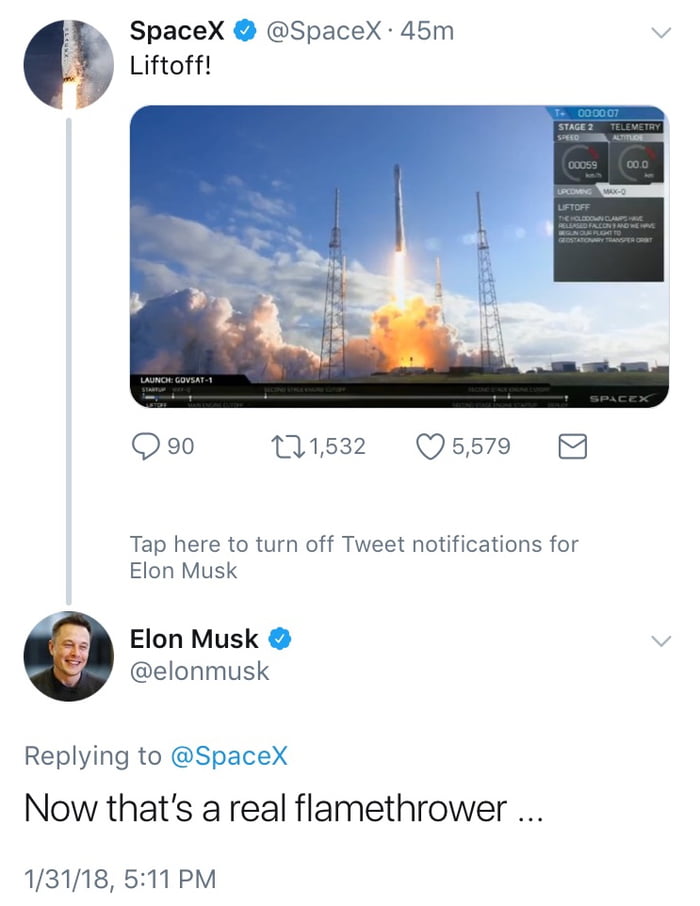Click Elon Musk verified blue badge
The height and width of the screenshot is (906, 700).
pyautogui.click(x=280, y=639)
